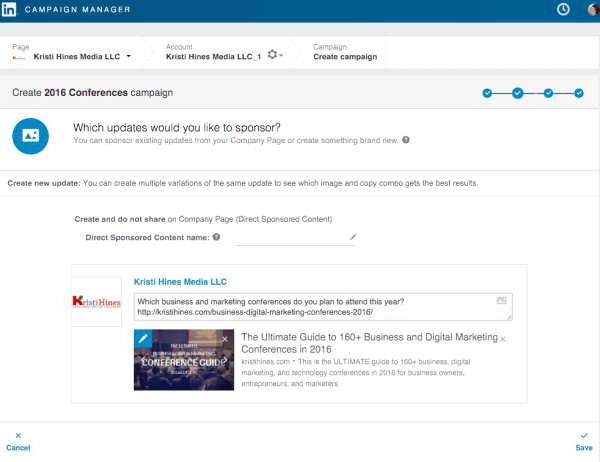The width and height of the screenshot is (600, 462).
Task: Click the image attach icon in update textbox
Action: [x=501, y=300]
